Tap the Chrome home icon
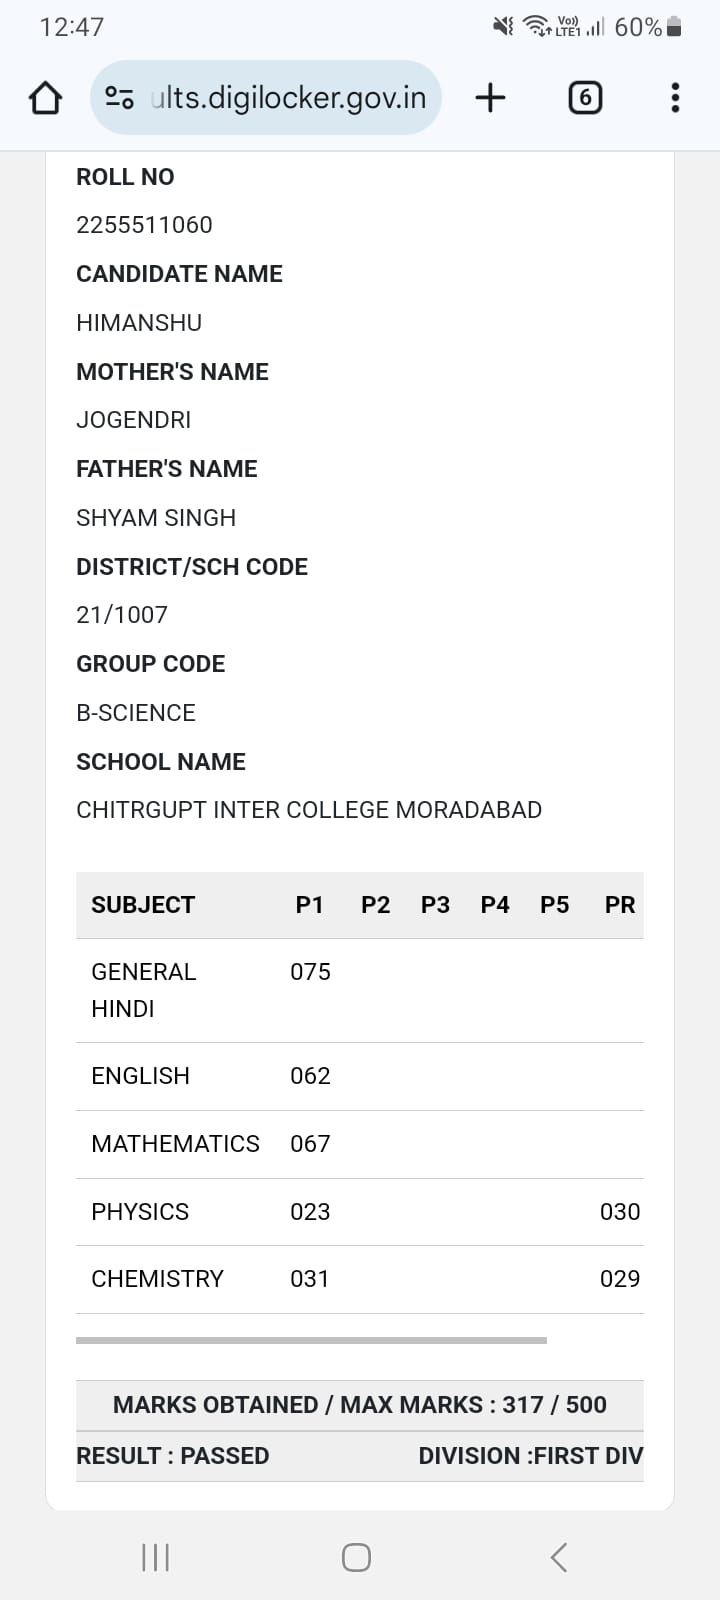The width and height of the screenshot is (720, 1600). (x=46, y=98)
